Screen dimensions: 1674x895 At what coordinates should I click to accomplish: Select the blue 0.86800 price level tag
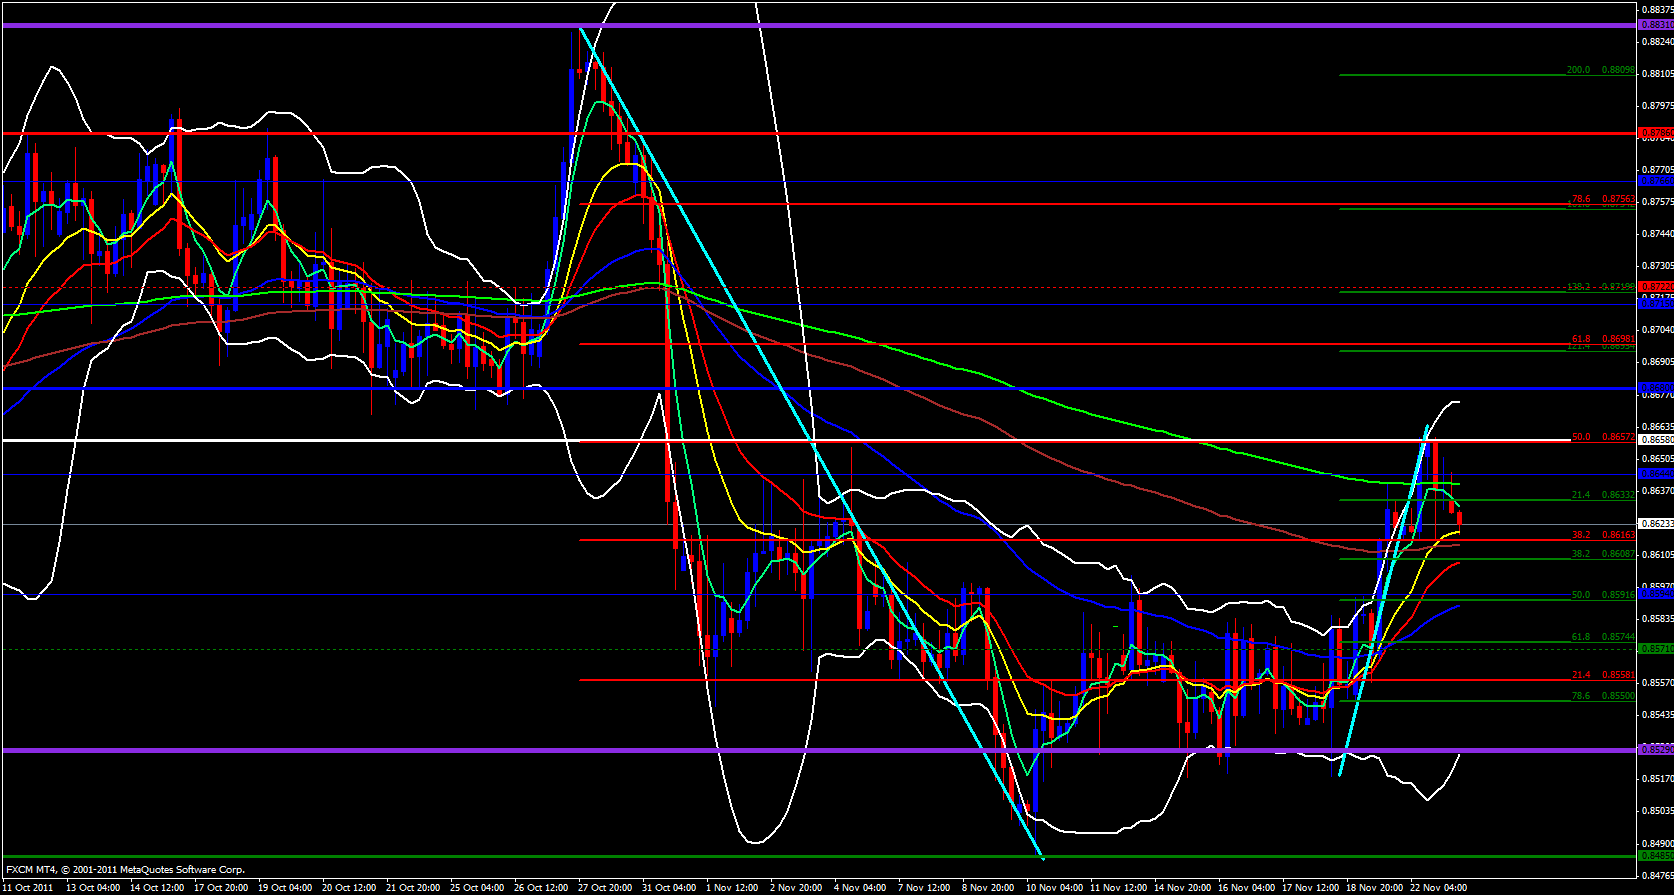point(1655,387)
